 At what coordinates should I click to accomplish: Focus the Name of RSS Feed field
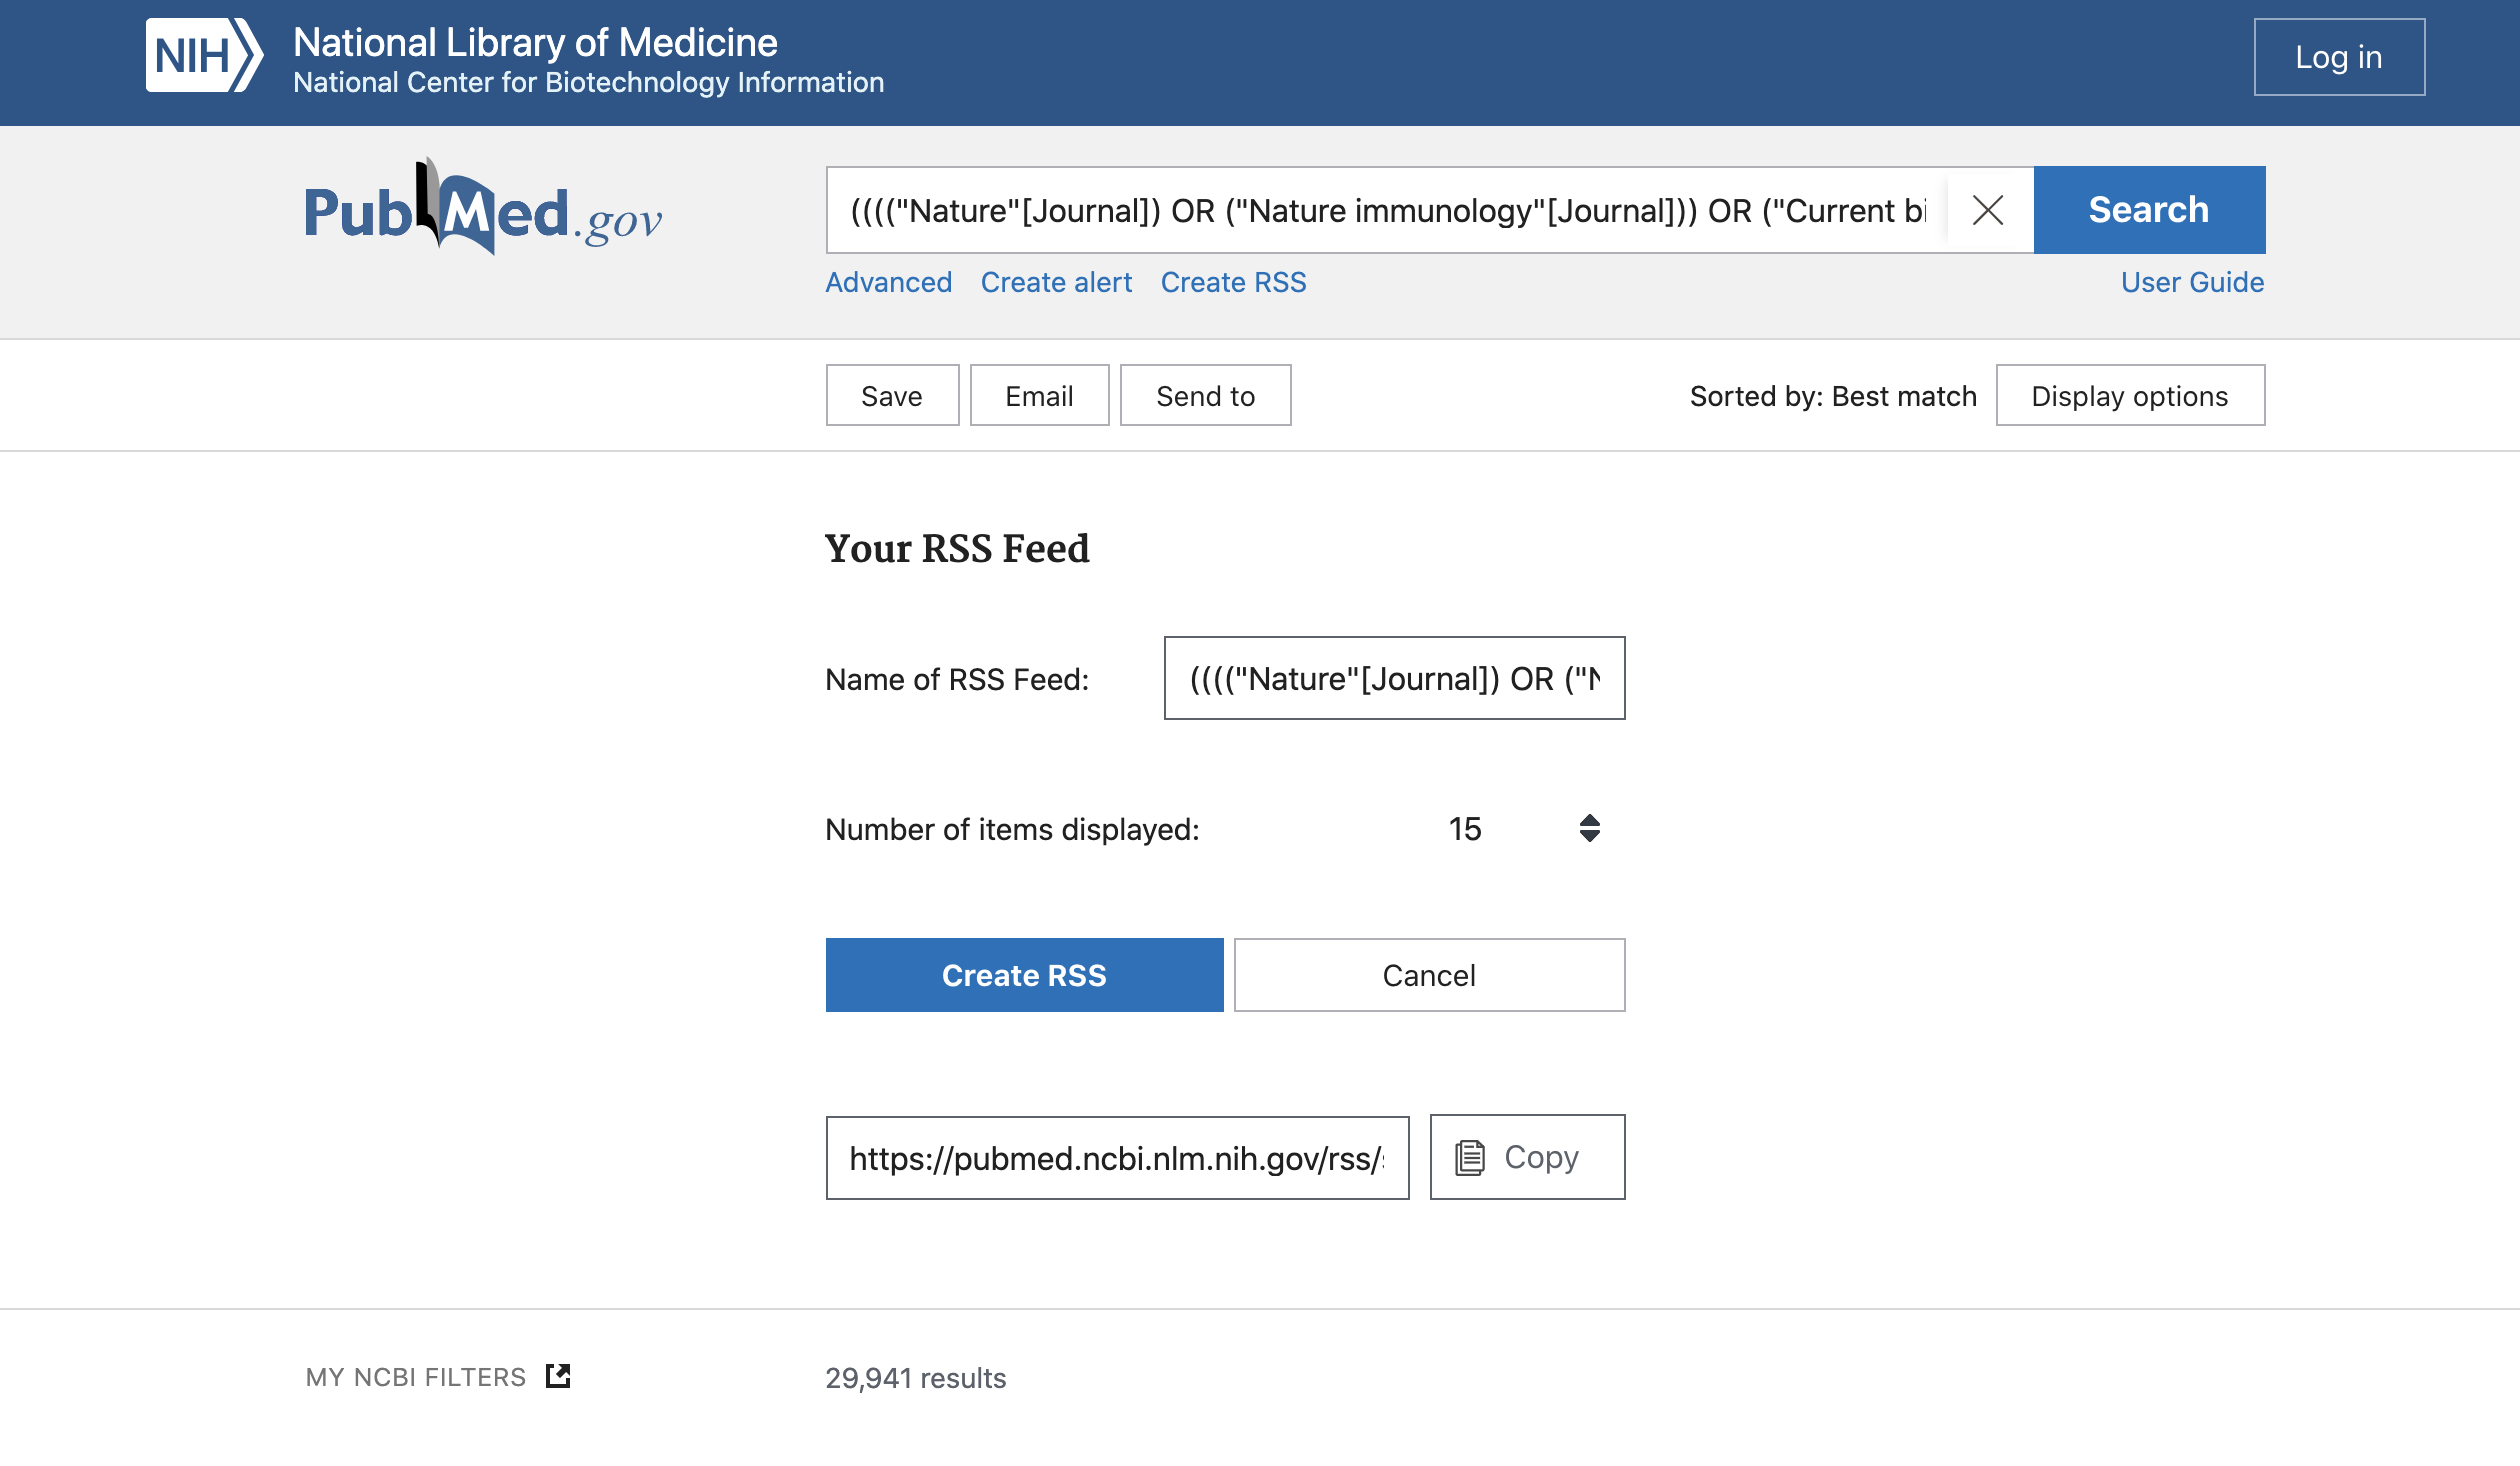(1394, 678)
